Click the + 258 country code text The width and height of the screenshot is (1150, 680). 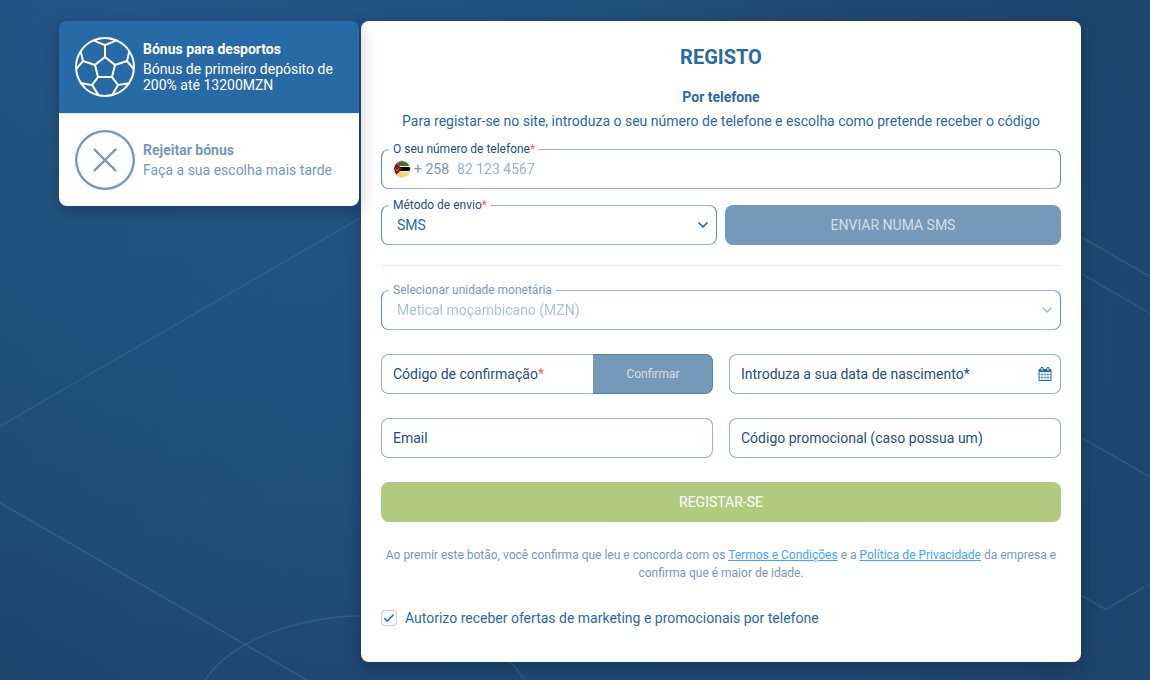[431, 169]
